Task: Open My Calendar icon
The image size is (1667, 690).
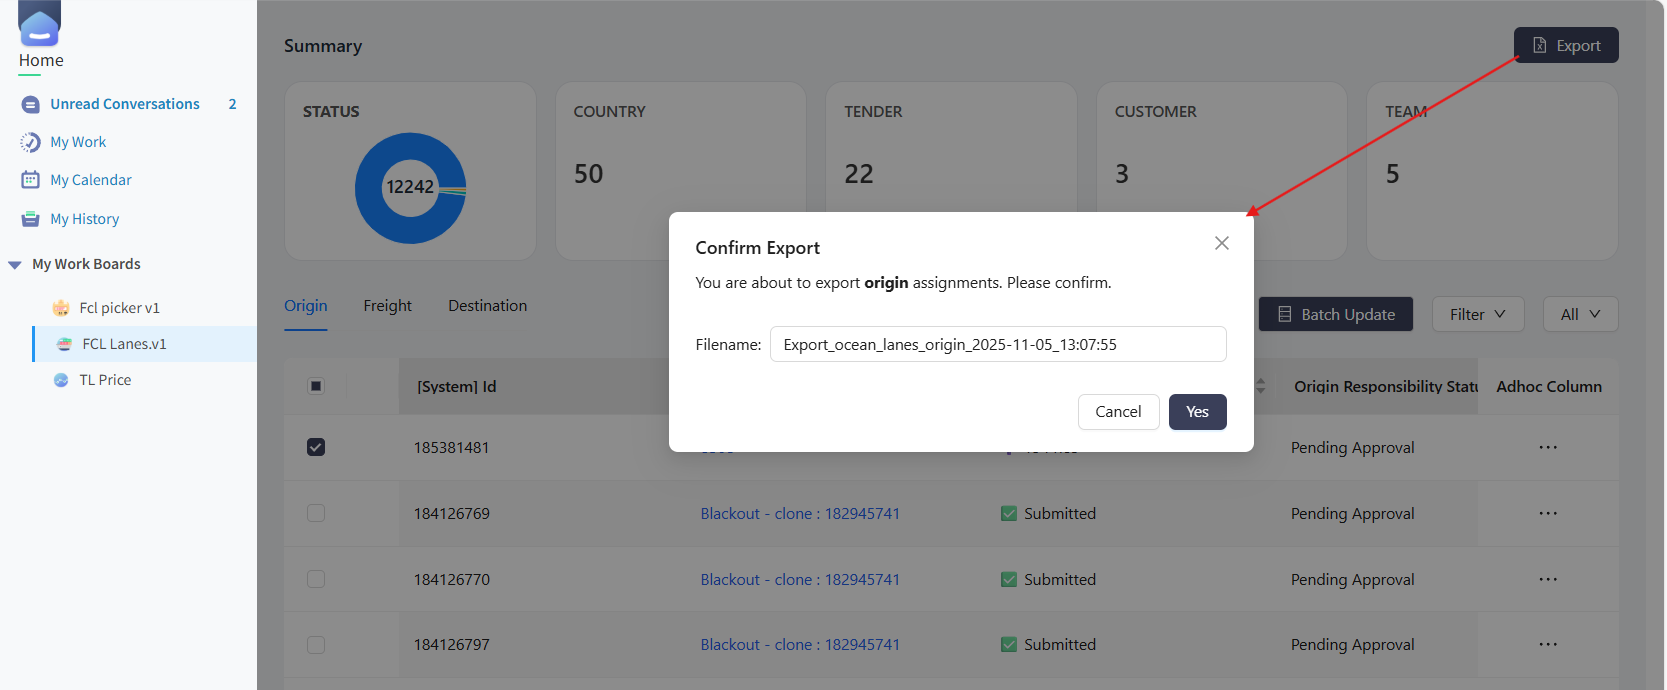Action: pos(31,180)
